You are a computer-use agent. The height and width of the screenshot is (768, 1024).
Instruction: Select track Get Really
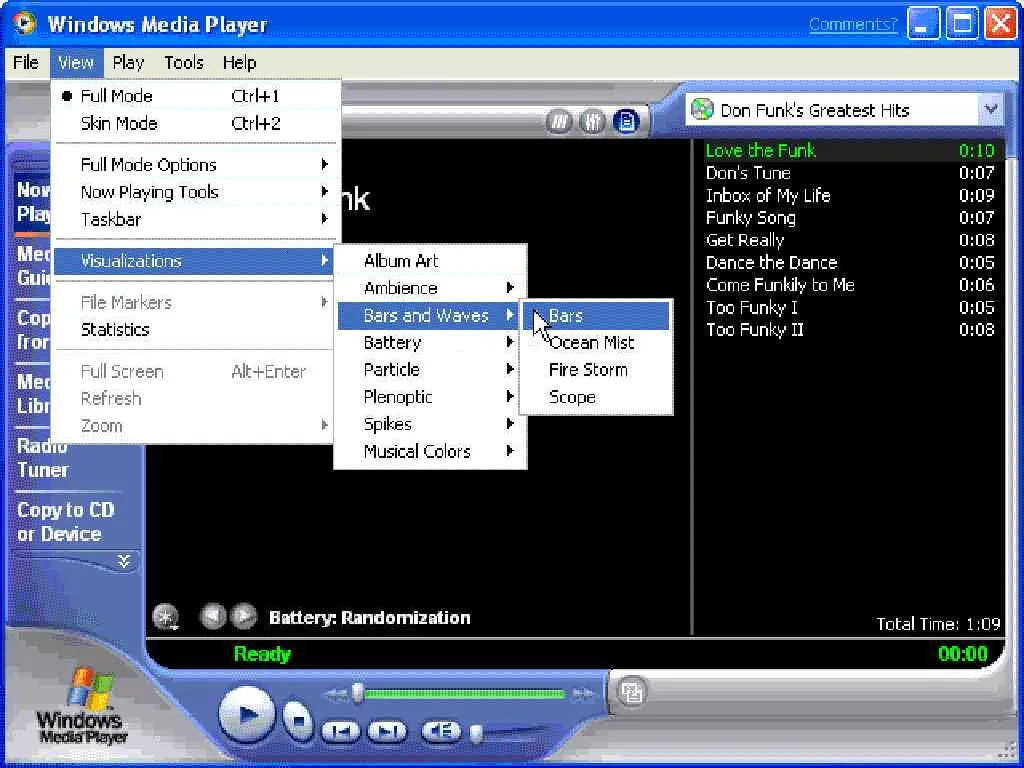(849, 240)
